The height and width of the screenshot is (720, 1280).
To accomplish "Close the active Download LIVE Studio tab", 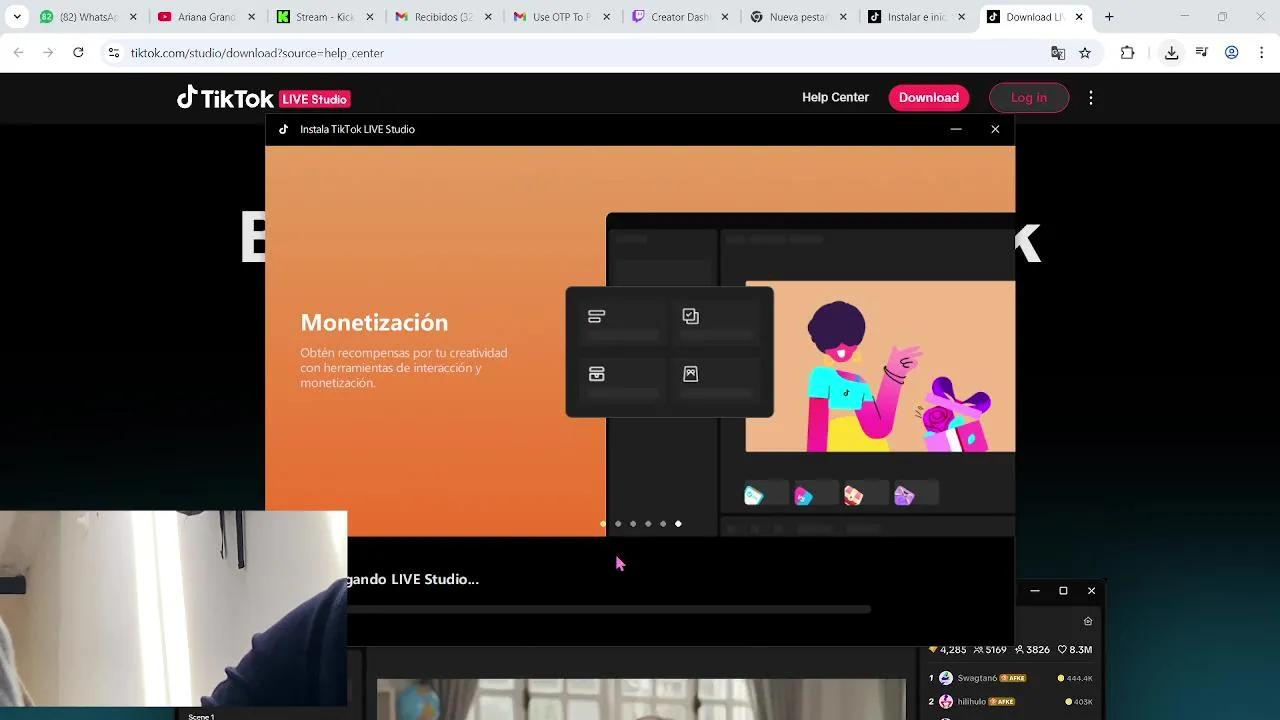I will (1079, 17).
